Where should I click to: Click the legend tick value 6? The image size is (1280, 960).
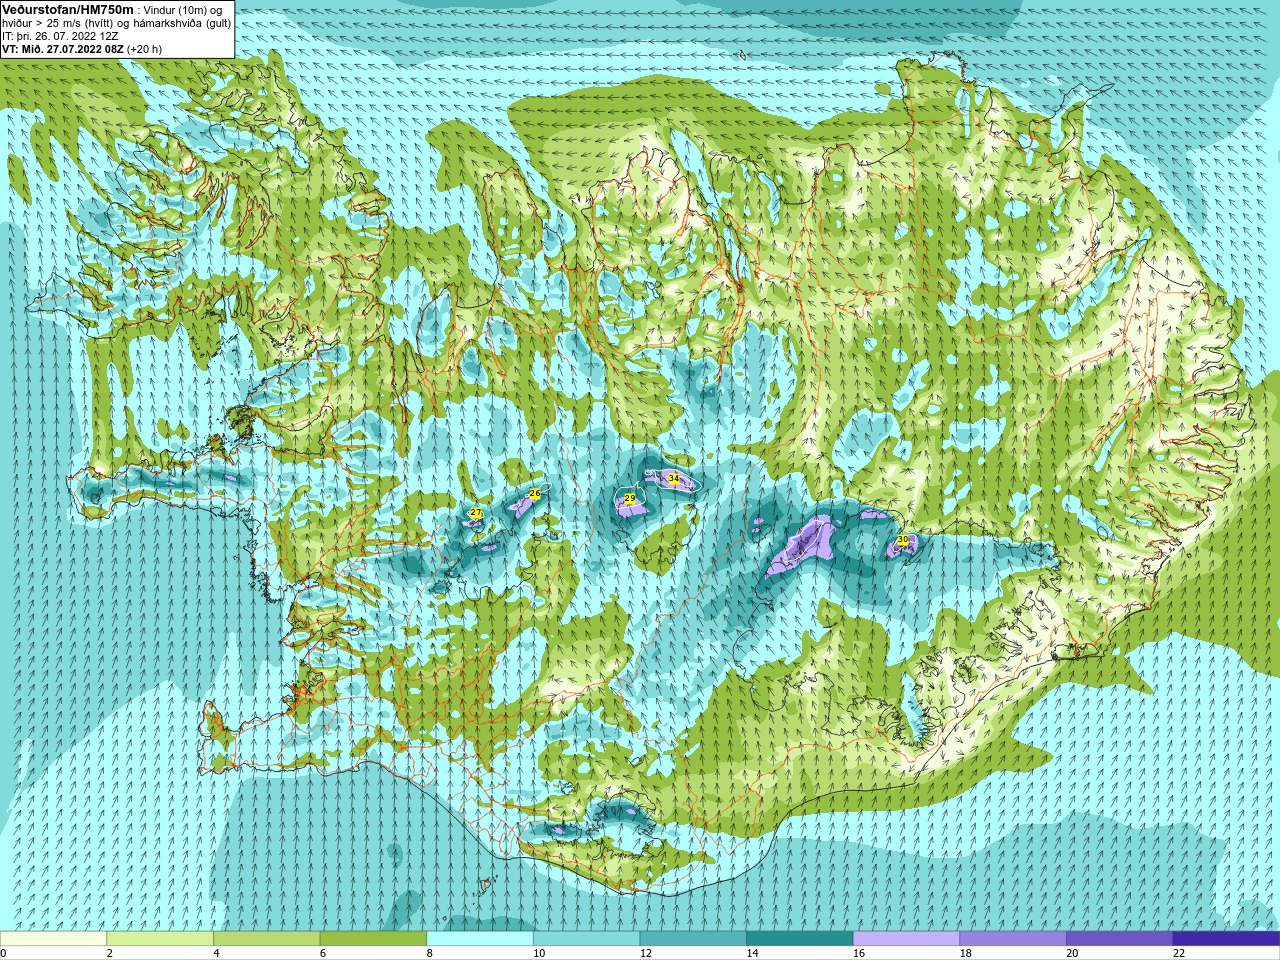coord(323,953)
